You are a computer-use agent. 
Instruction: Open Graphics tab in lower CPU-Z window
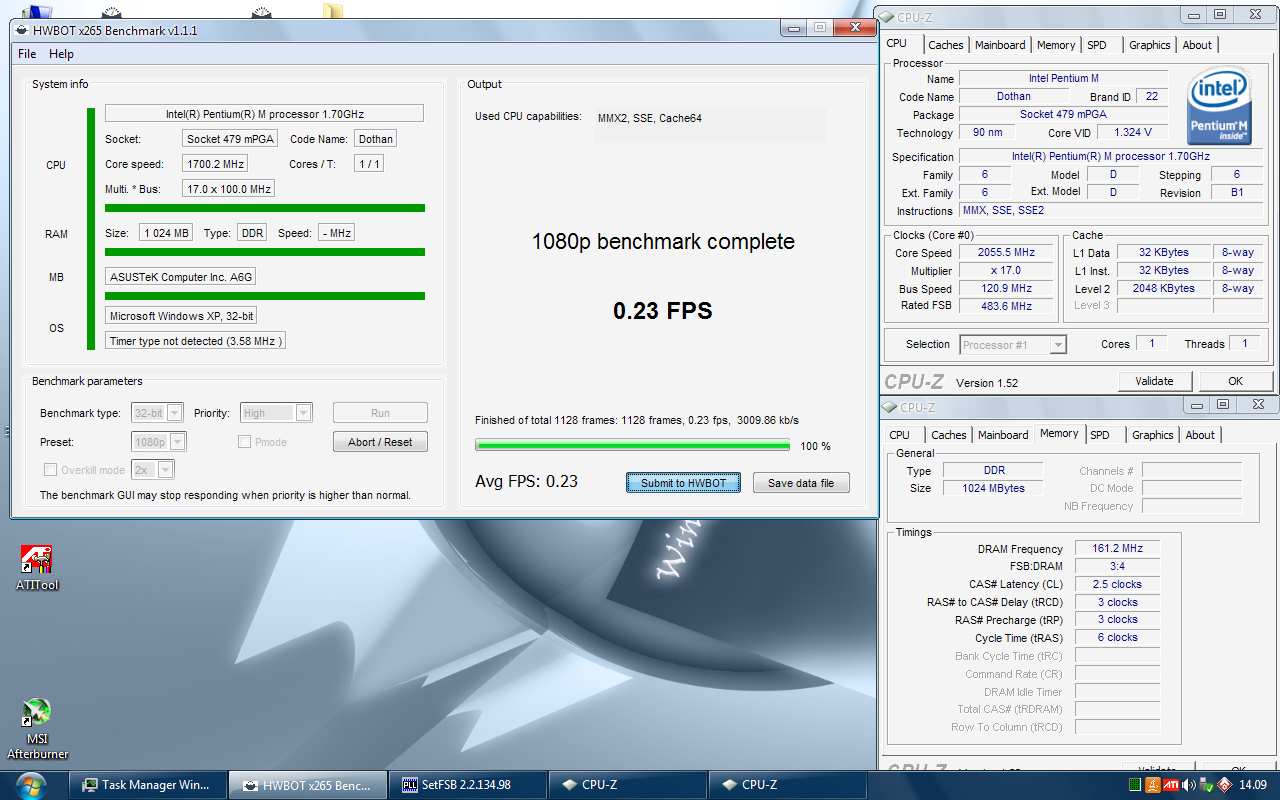[1153, 435]
